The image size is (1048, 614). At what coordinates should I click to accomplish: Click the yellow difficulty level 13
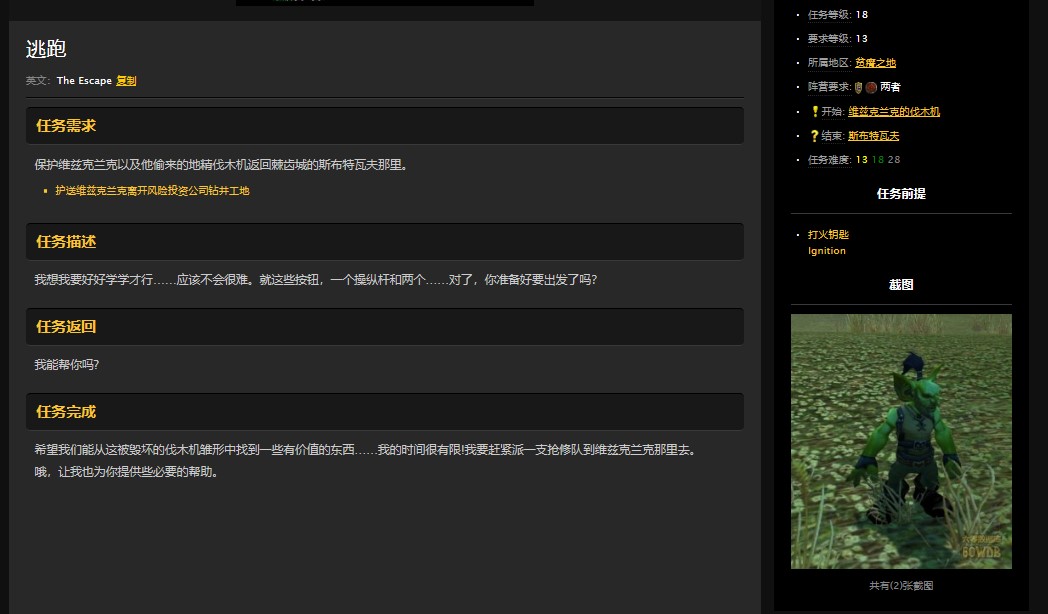pyautogui.click(x=861, y=160)
